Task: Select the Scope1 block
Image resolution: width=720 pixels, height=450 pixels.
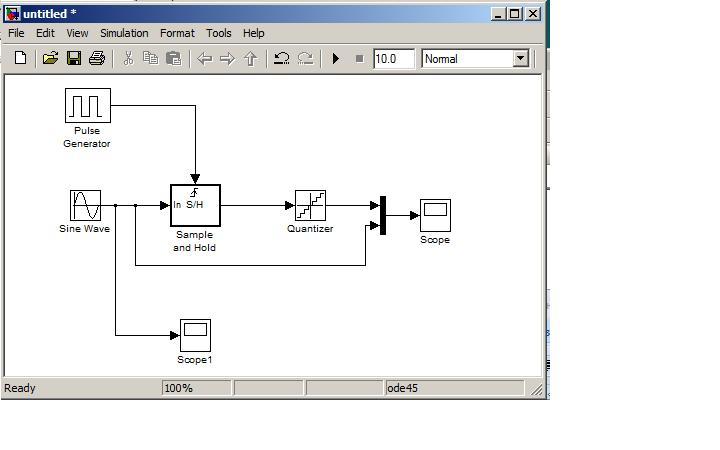Action: tap(195, 335)
